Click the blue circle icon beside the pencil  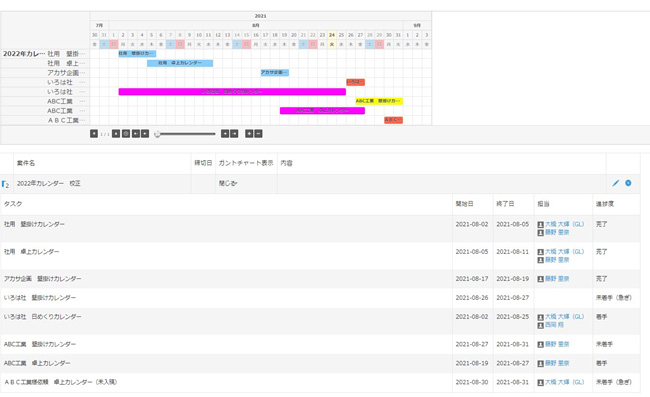click(x=628, y=183)
